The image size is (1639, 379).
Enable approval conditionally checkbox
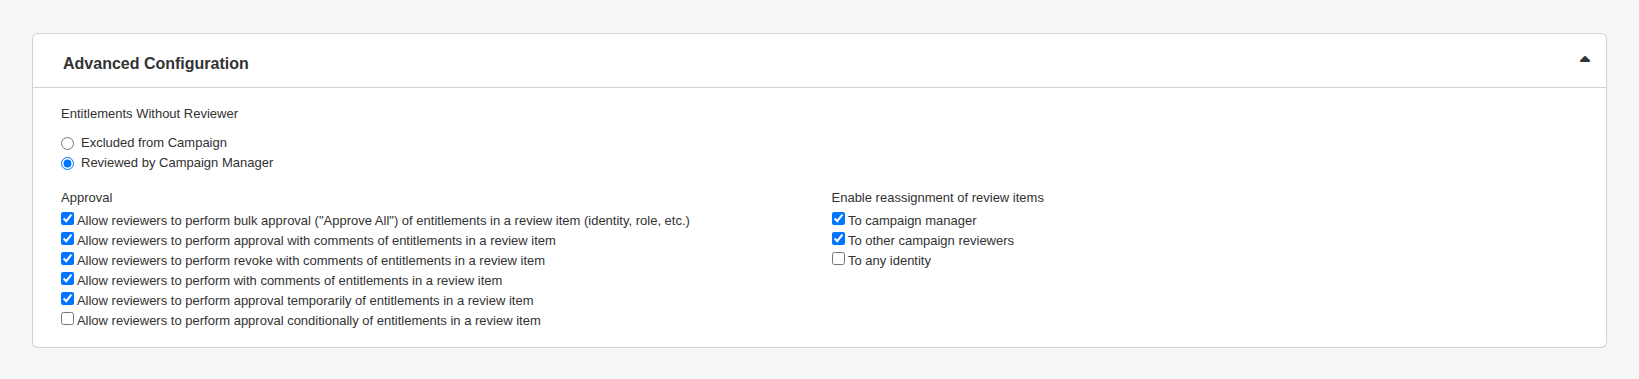(x=67, y=319)
